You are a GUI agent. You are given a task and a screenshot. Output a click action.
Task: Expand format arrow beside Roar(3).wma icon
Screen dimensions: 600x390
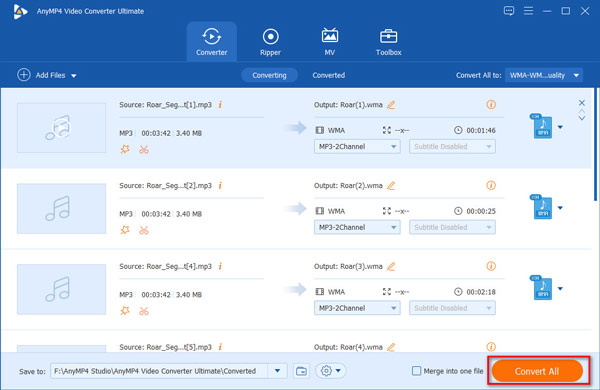pos(560,289)
